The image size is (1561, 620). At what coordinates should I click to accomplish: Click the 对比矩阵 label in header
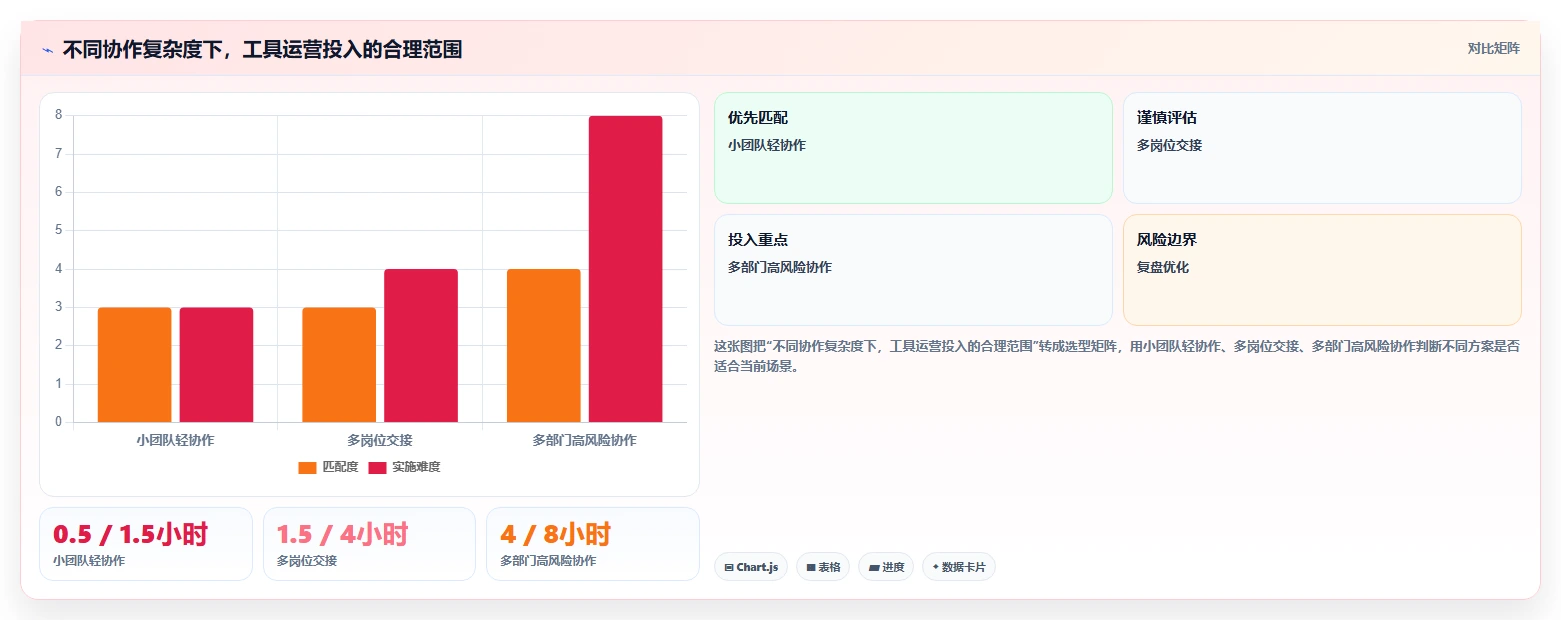click(x=1493, y=49)
